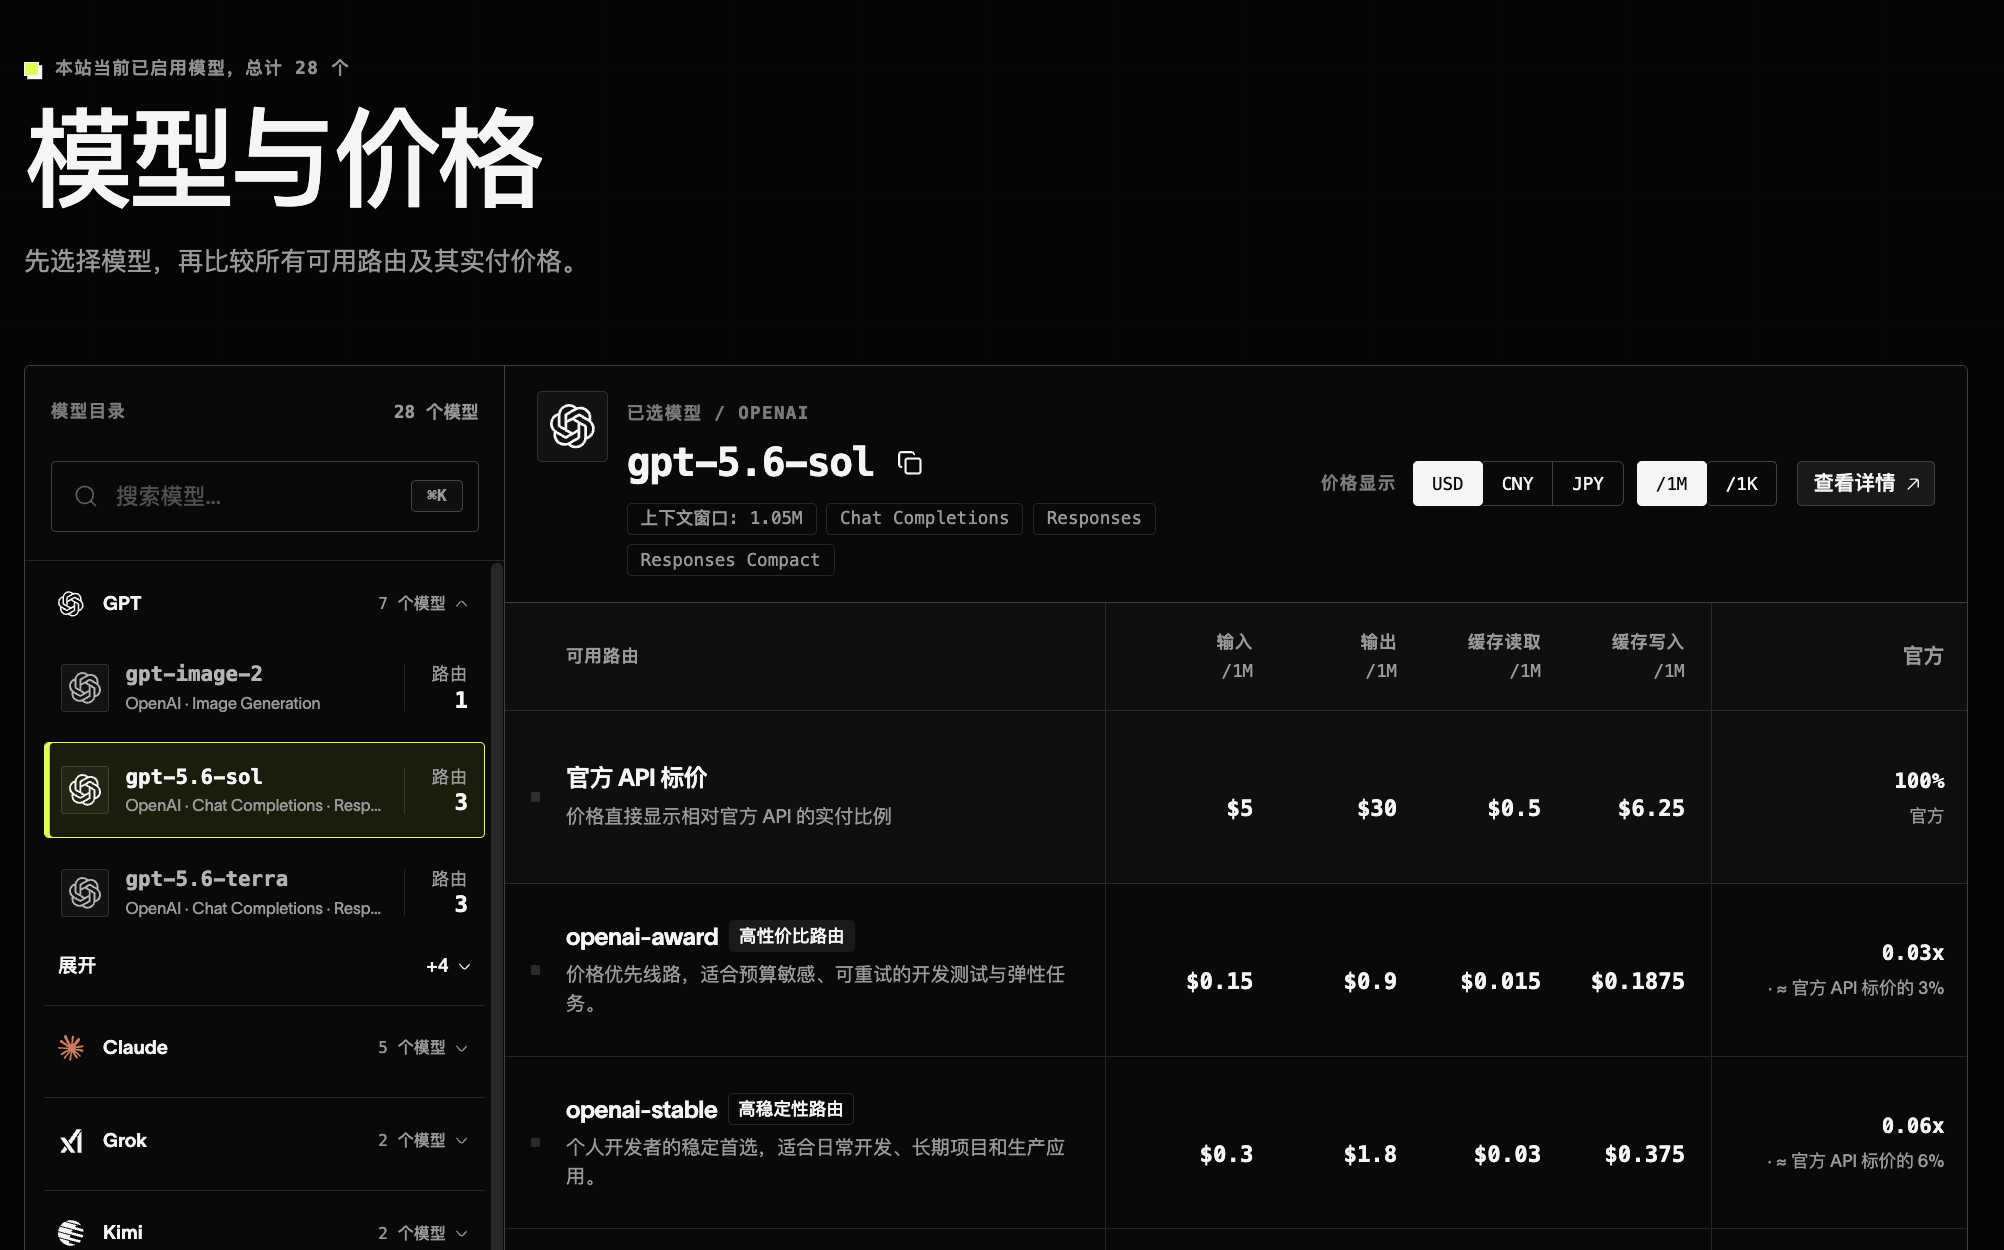The image size is (2004, 1250).
Task: Click the 100% official ratio value
Action: point(1919,780)
